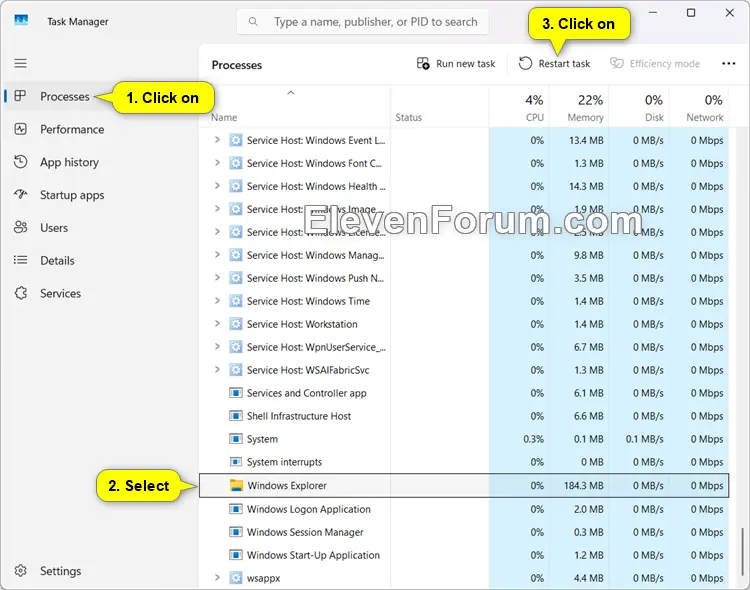Click the Users sidebar icon
Screen dimensions: 750x590
[21, 227]
